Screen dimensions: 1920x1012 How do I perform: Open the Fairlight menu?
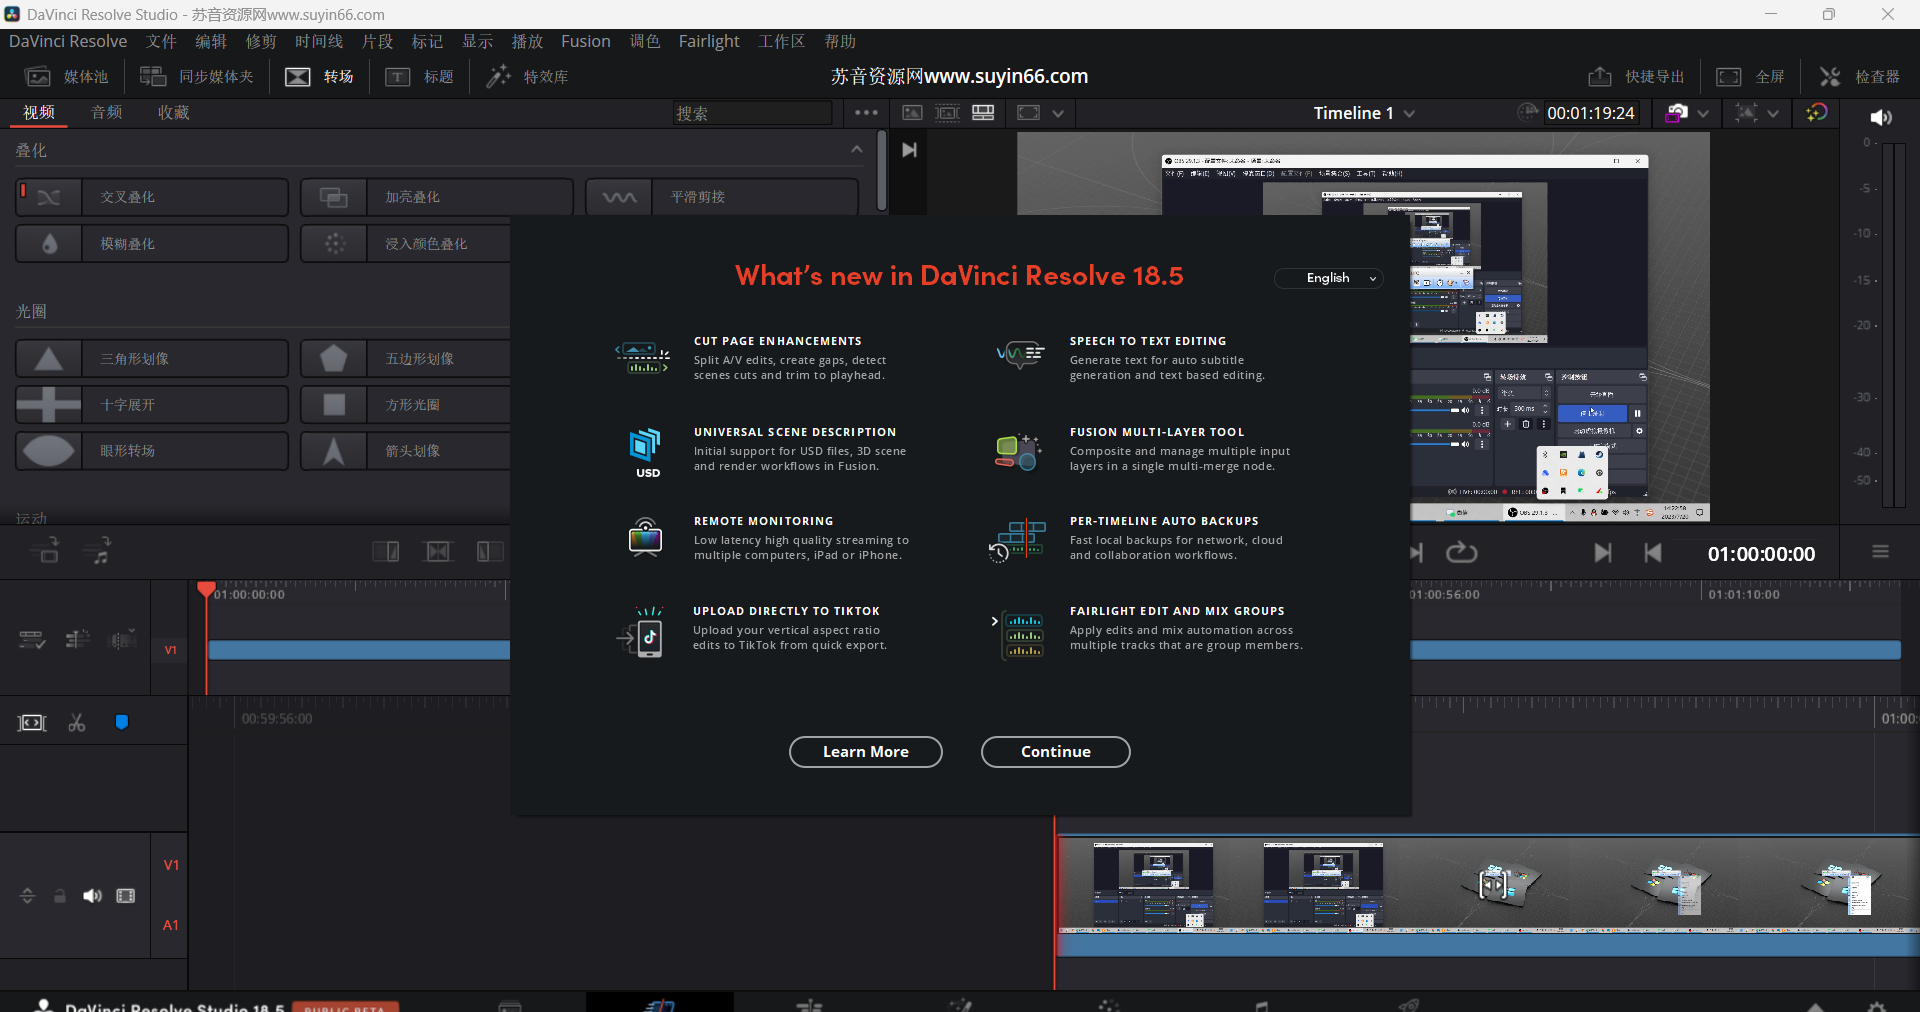tap(708, 41)
